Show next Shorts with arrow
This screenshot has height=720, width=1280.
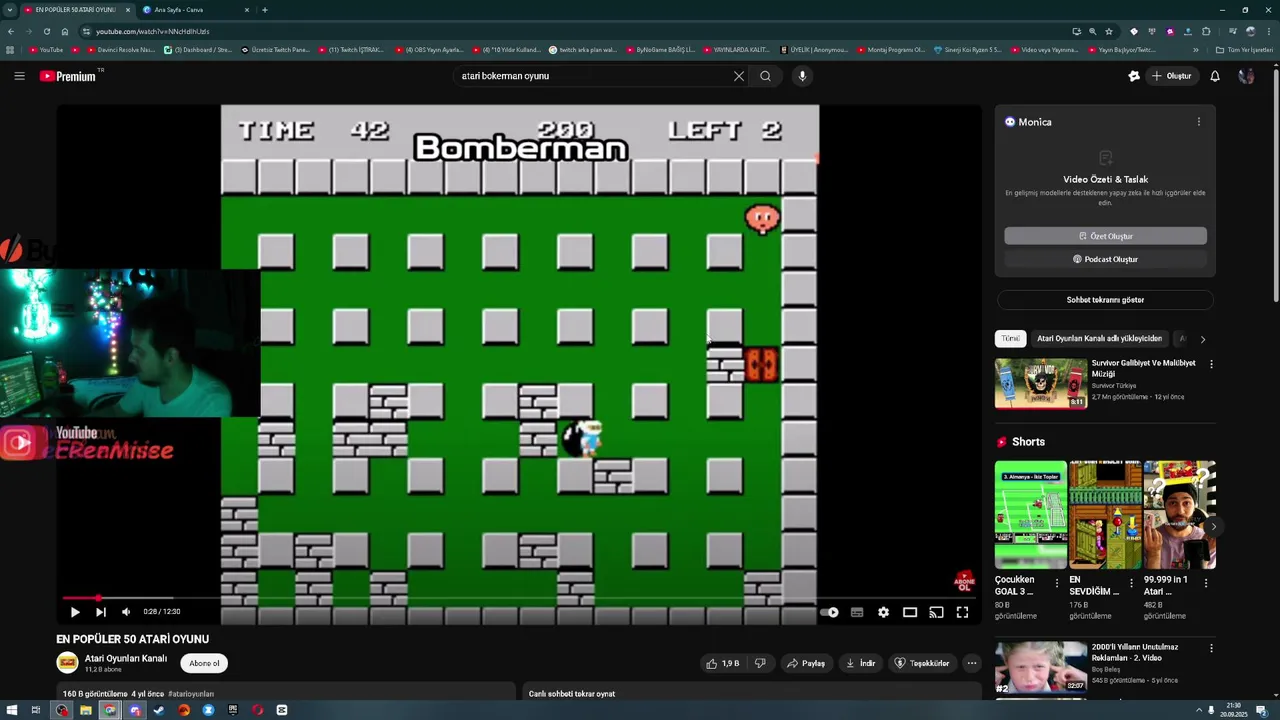point(1213,526)
